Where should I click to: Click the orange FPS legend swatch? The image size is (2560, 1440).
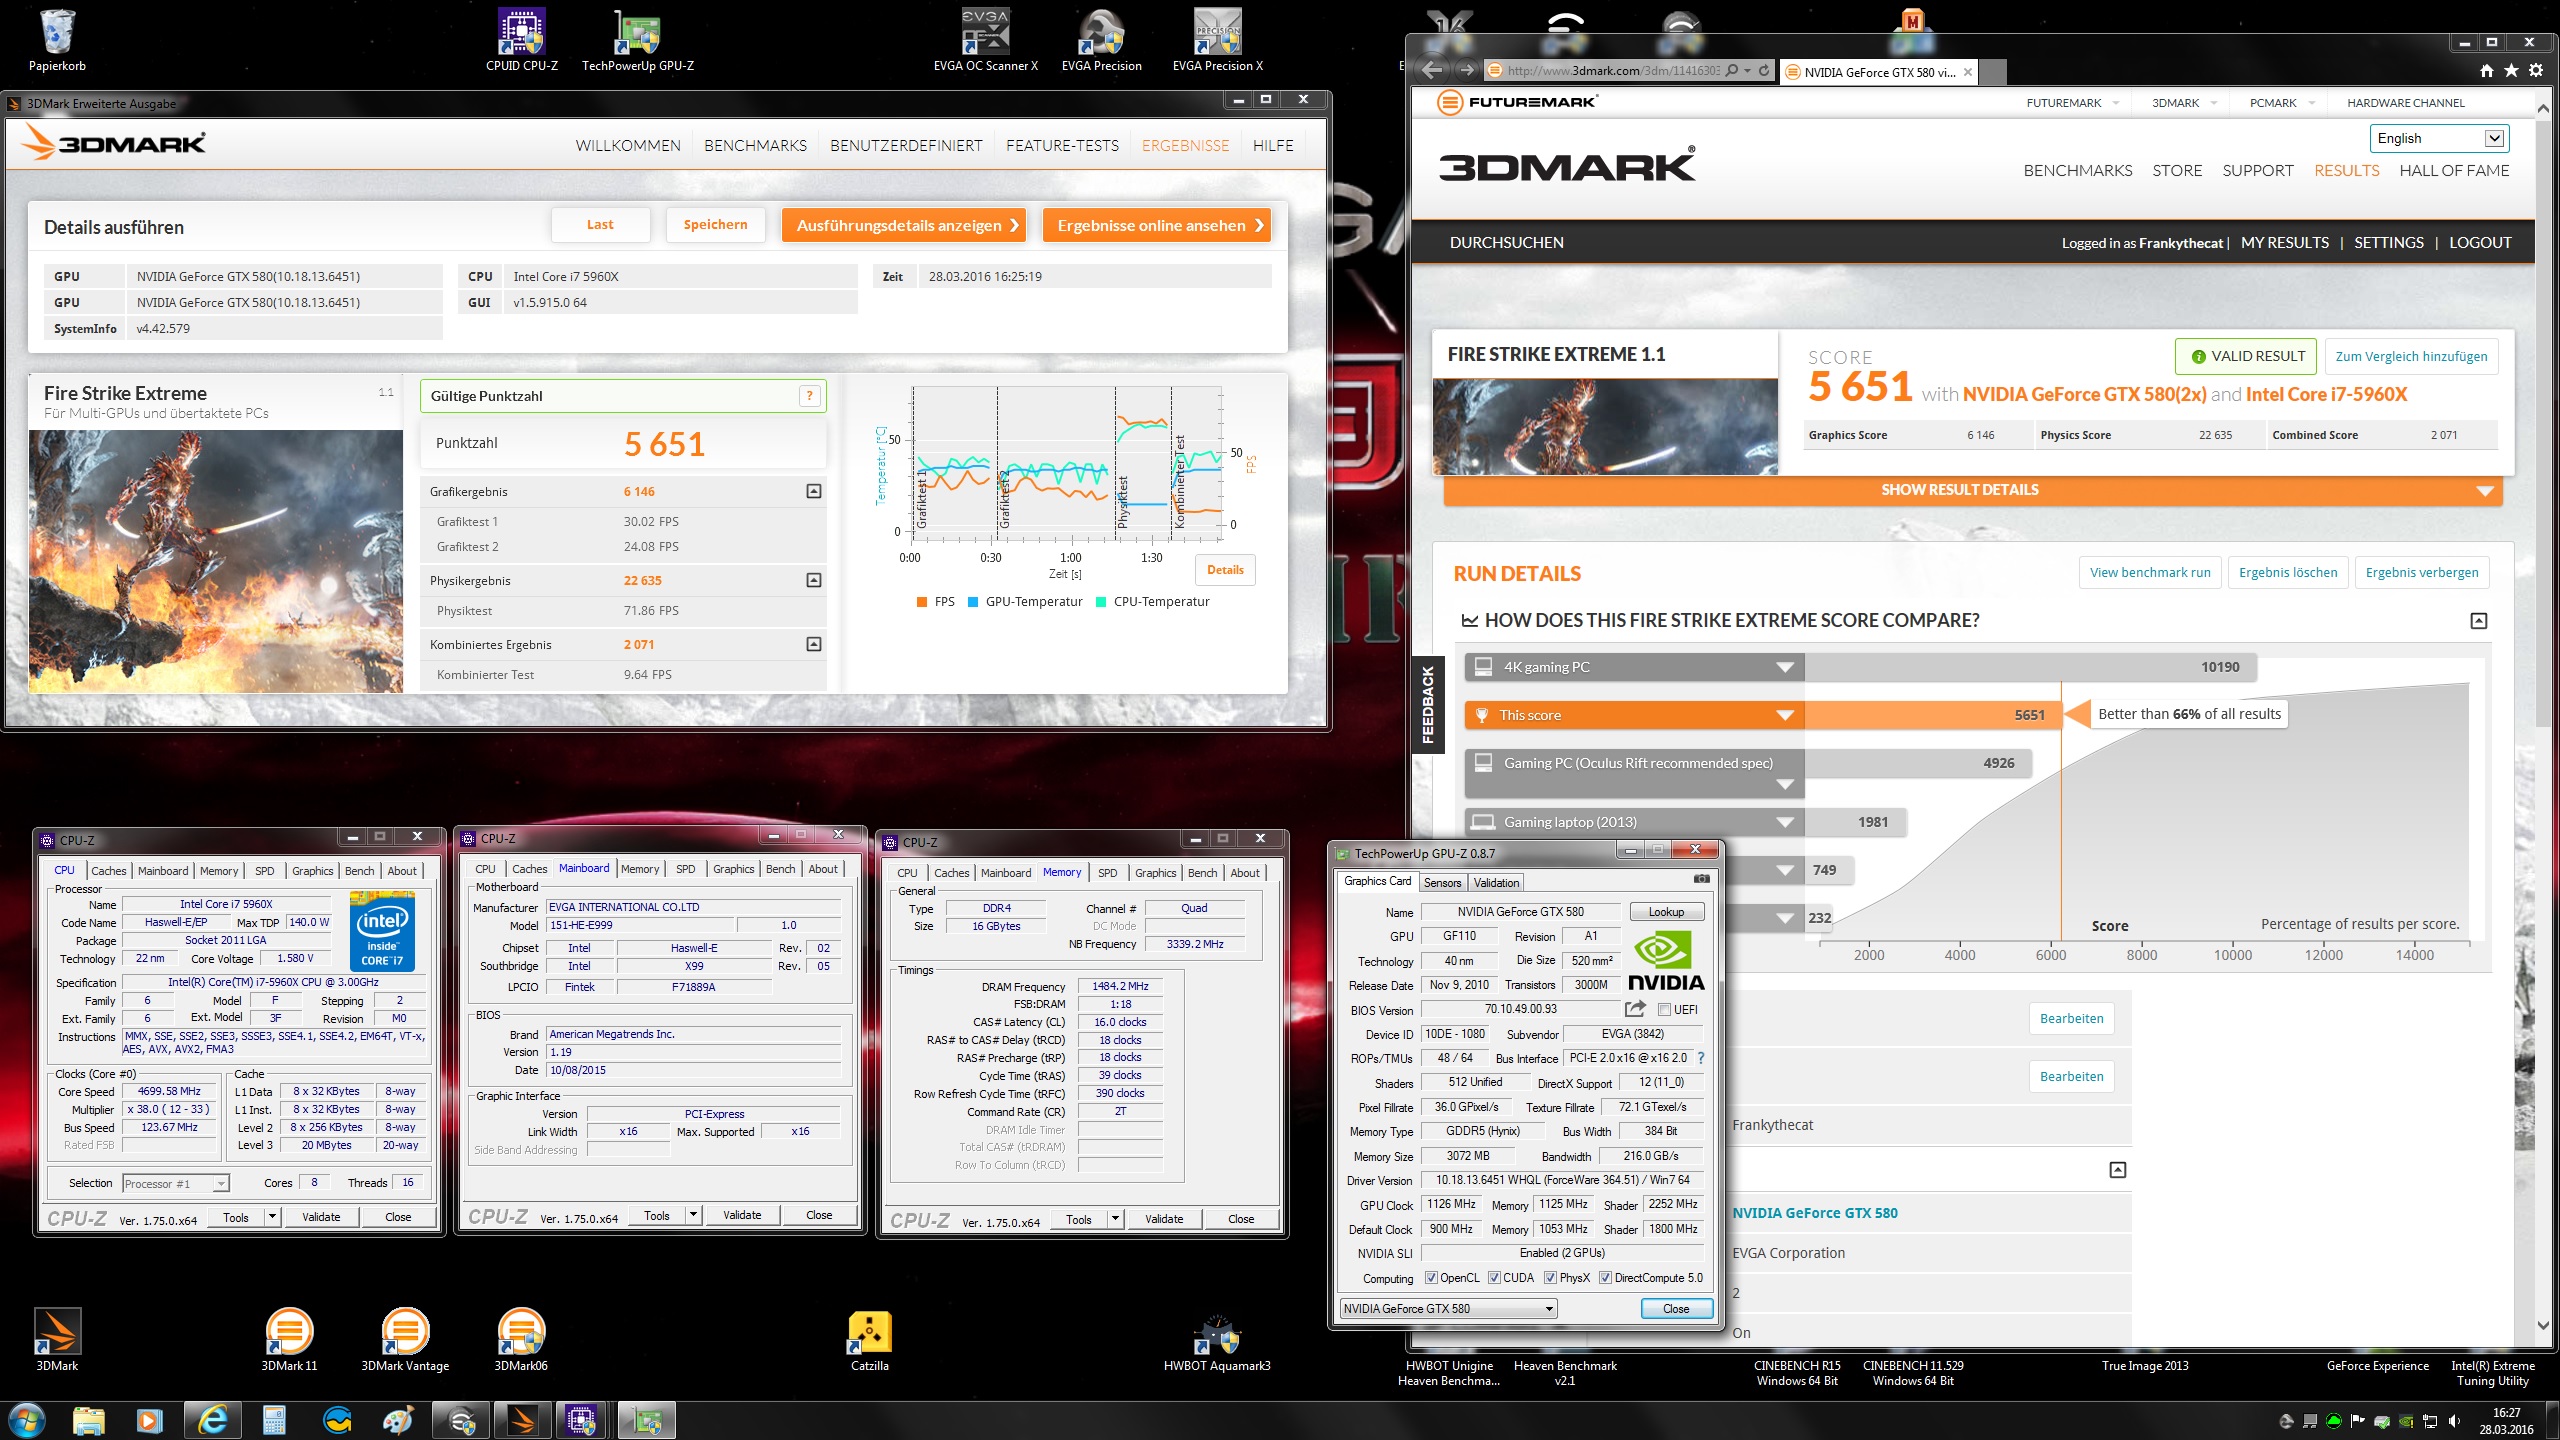pyautogui.click(x=922, y=601)
